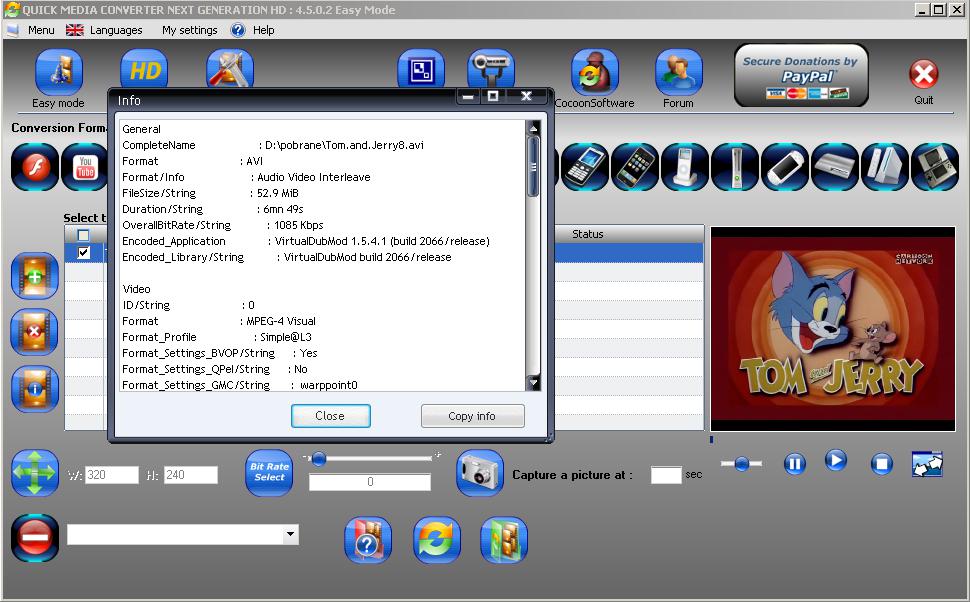Open Secure Donations by PayPal
This screenshot has width=970, height=602.
[x=801, y=75]
